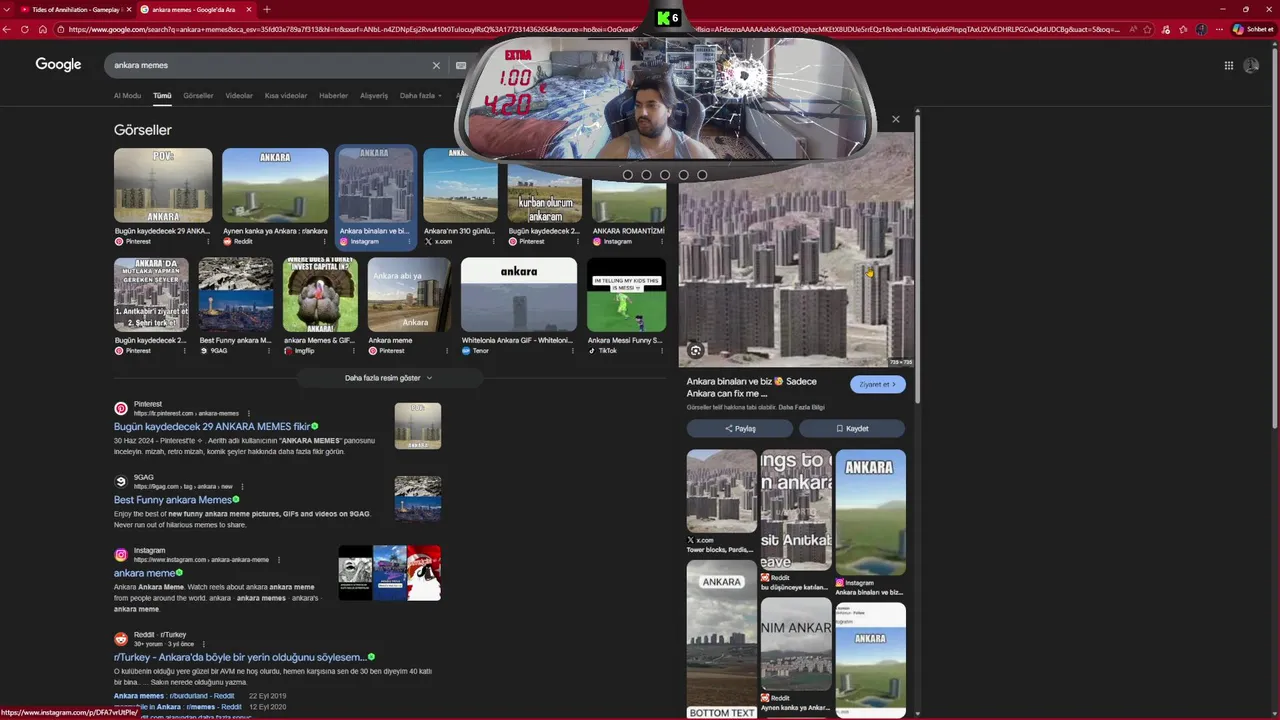1280x720 pixels.
Task: Open the large preview image of Ankara buildings
Action: tap(796, 250)
